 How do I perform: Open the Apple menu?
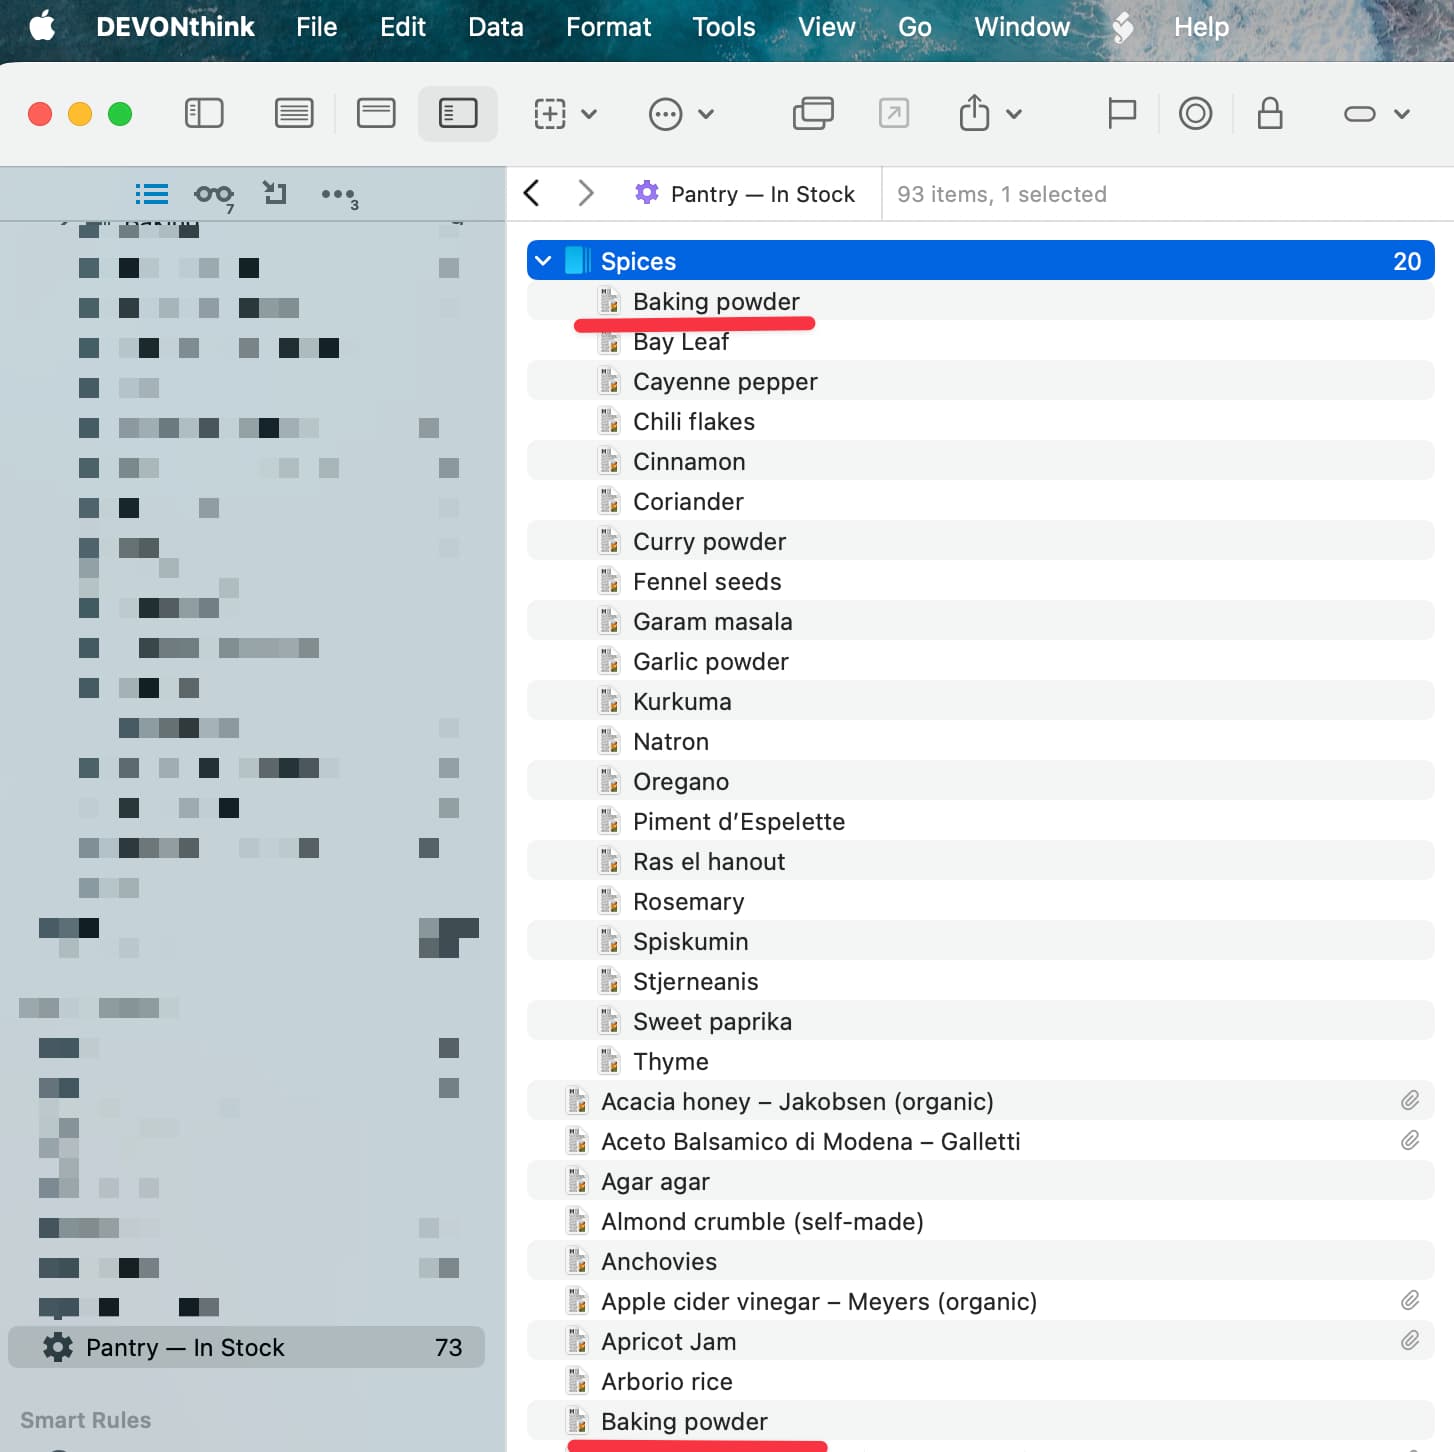(x=42, y=27)
